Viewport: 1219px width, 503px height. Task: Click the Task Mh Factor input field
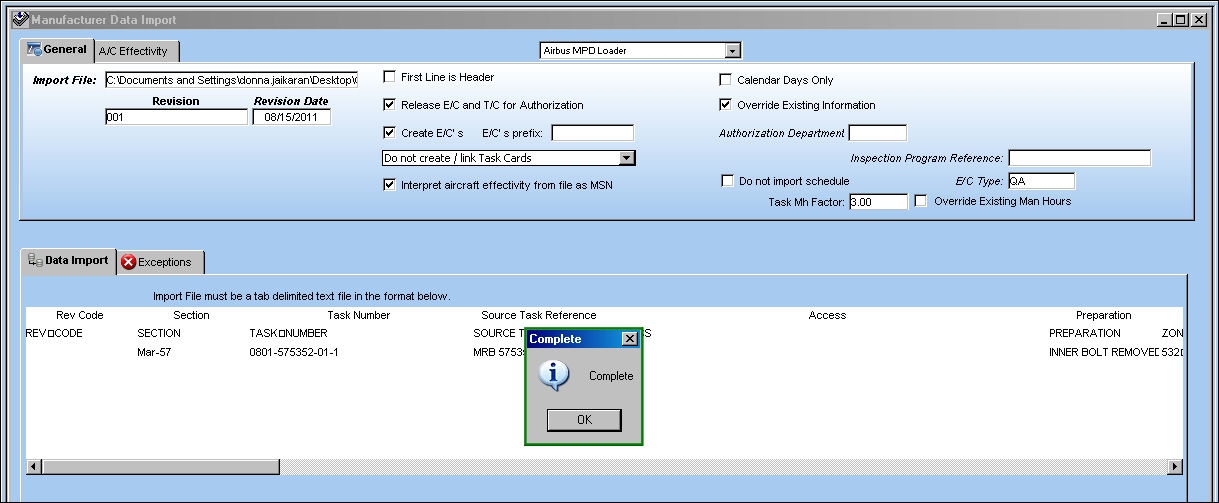[x=878, y=202]
